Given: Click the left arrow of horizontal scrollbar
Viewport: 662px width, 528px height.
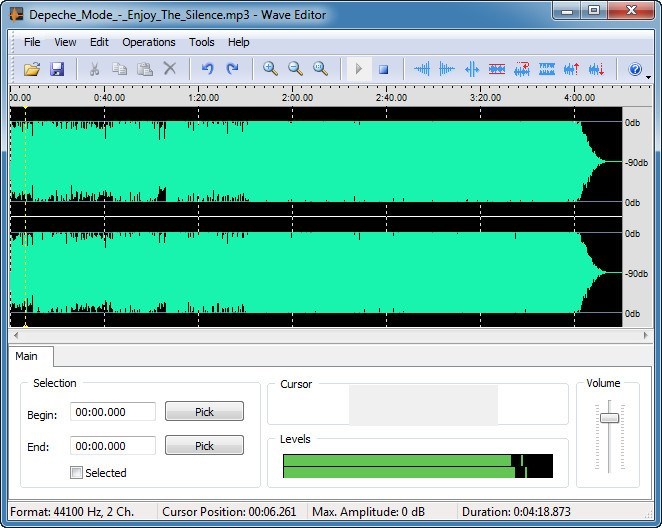Looking at the screenshot, I should [16, 336].
